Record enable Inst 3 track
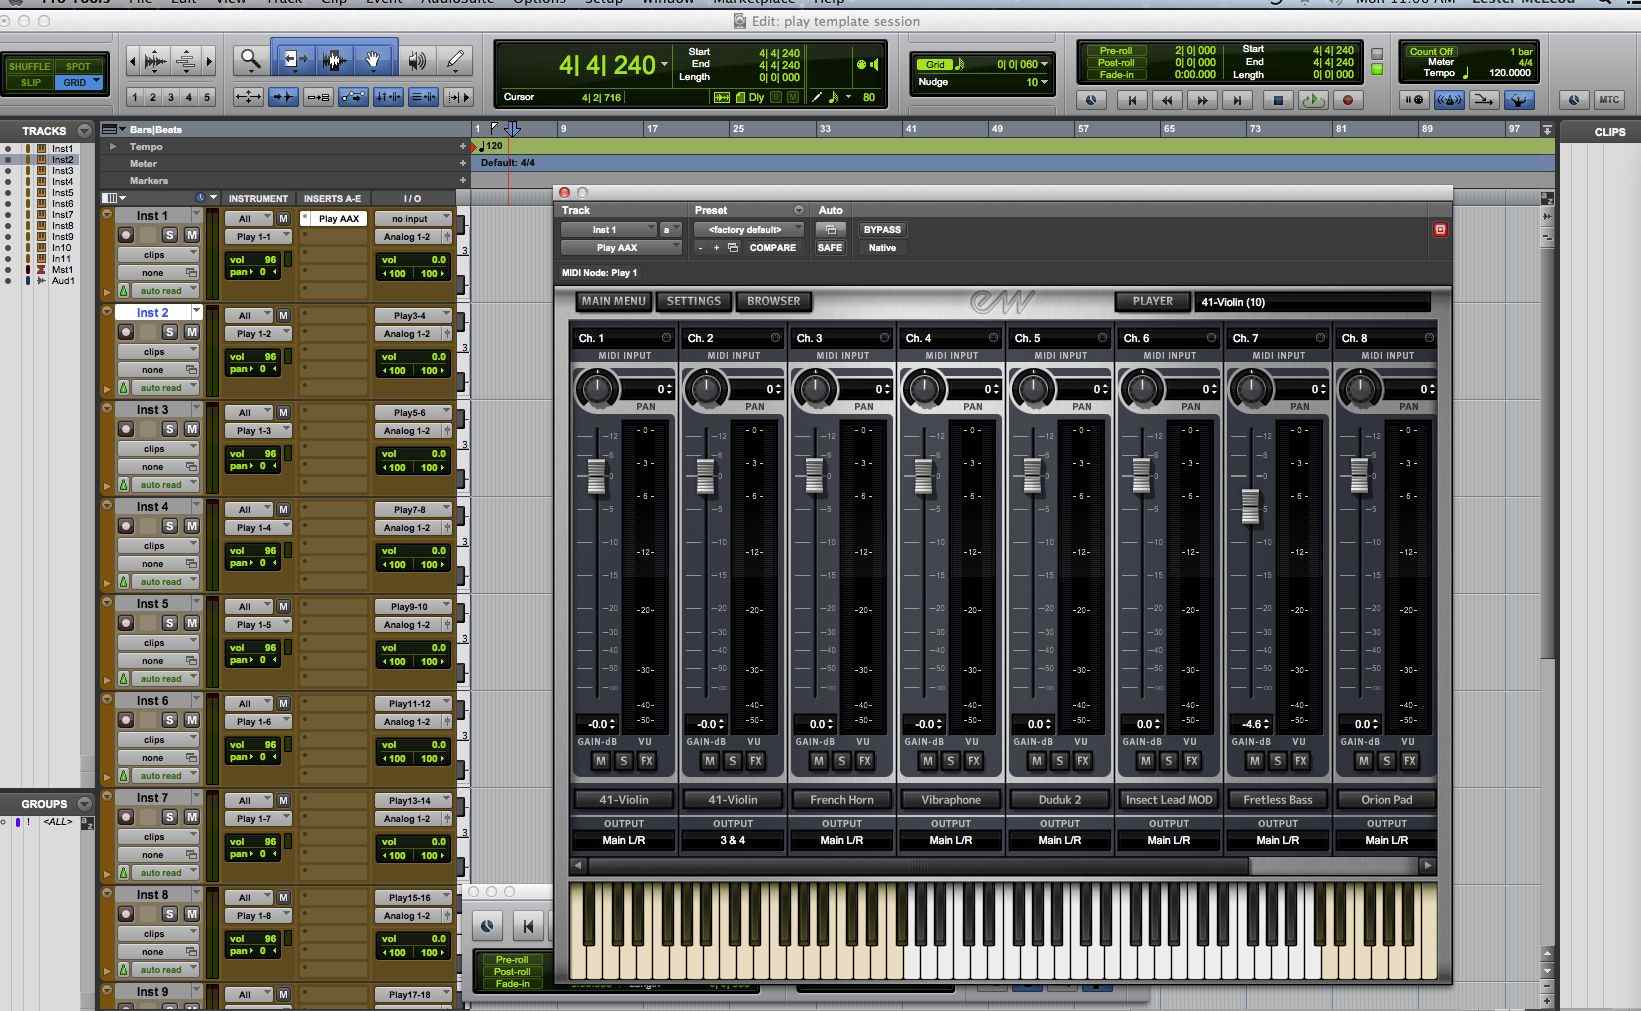This screenshot has width=1641, height=1011. [x=126, y=429]
